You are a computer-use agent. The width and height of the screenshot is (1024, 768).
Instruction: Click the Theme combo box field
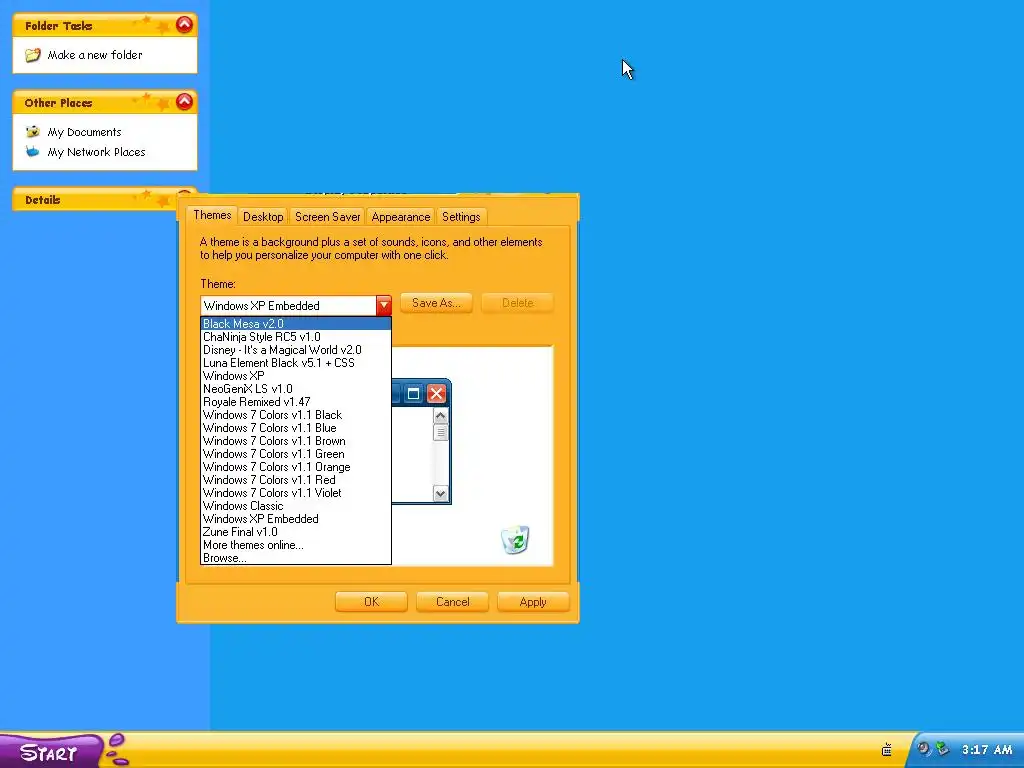pyautogui.click(x=296, y=305)
